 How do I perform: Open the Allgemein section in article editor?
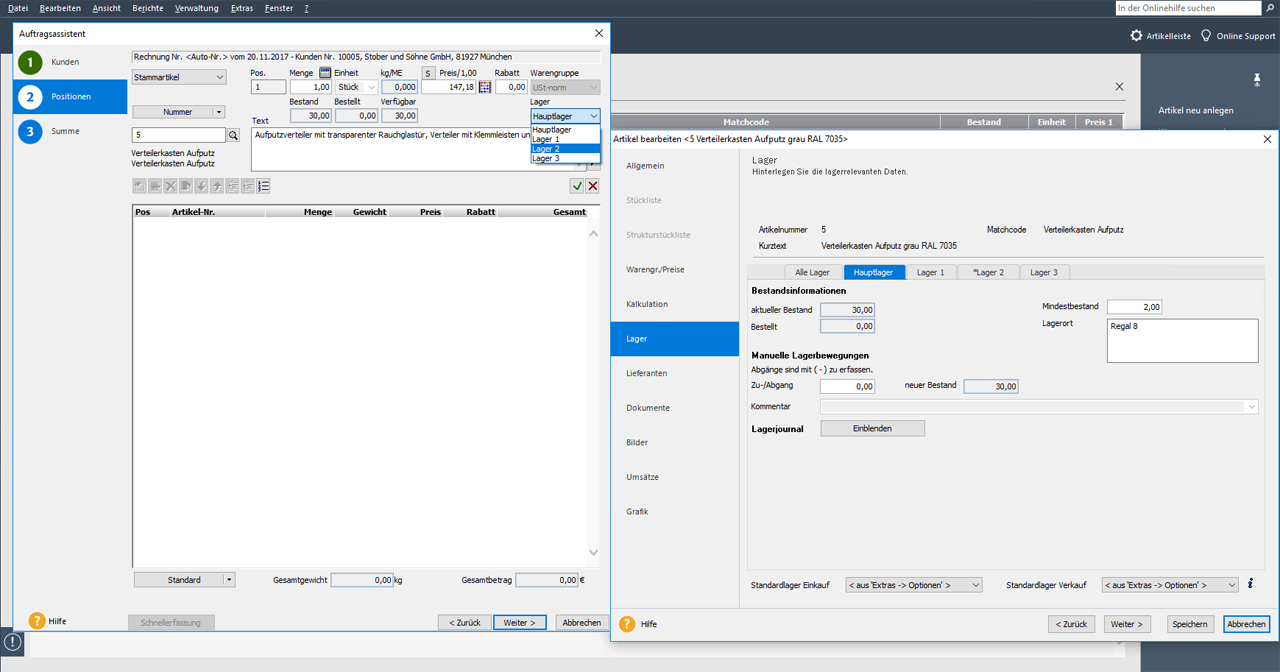click(x=675, y=165)
